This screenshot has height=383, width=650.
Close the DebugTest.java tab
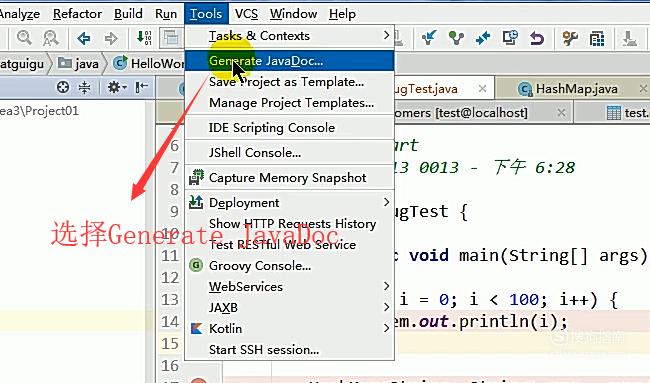(482, 88)
